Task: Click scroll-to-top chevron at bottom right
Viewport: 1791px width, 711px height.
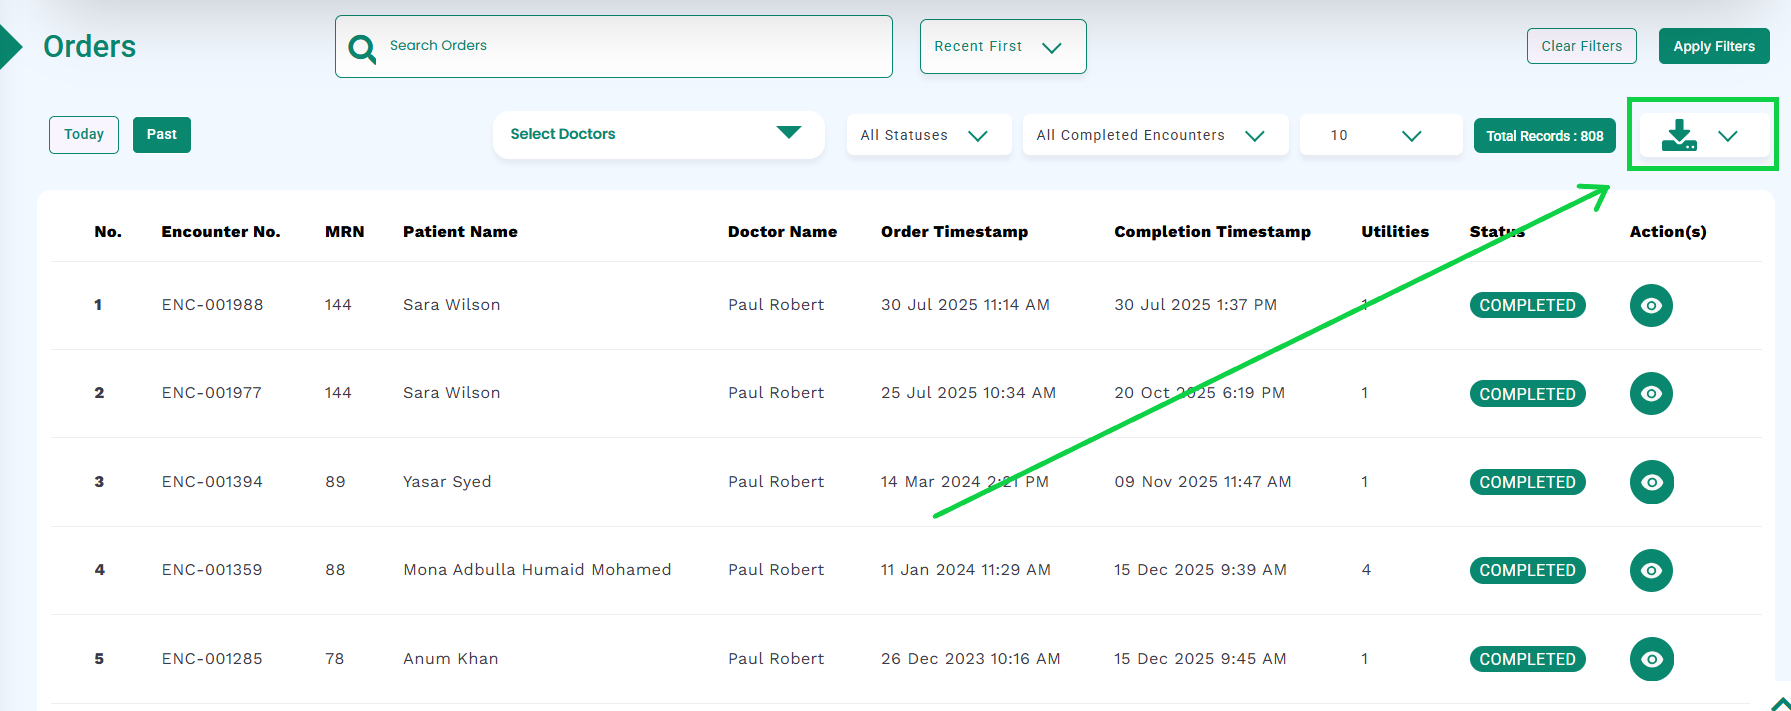Action: pyautogui.click(x=1779, y=703)
